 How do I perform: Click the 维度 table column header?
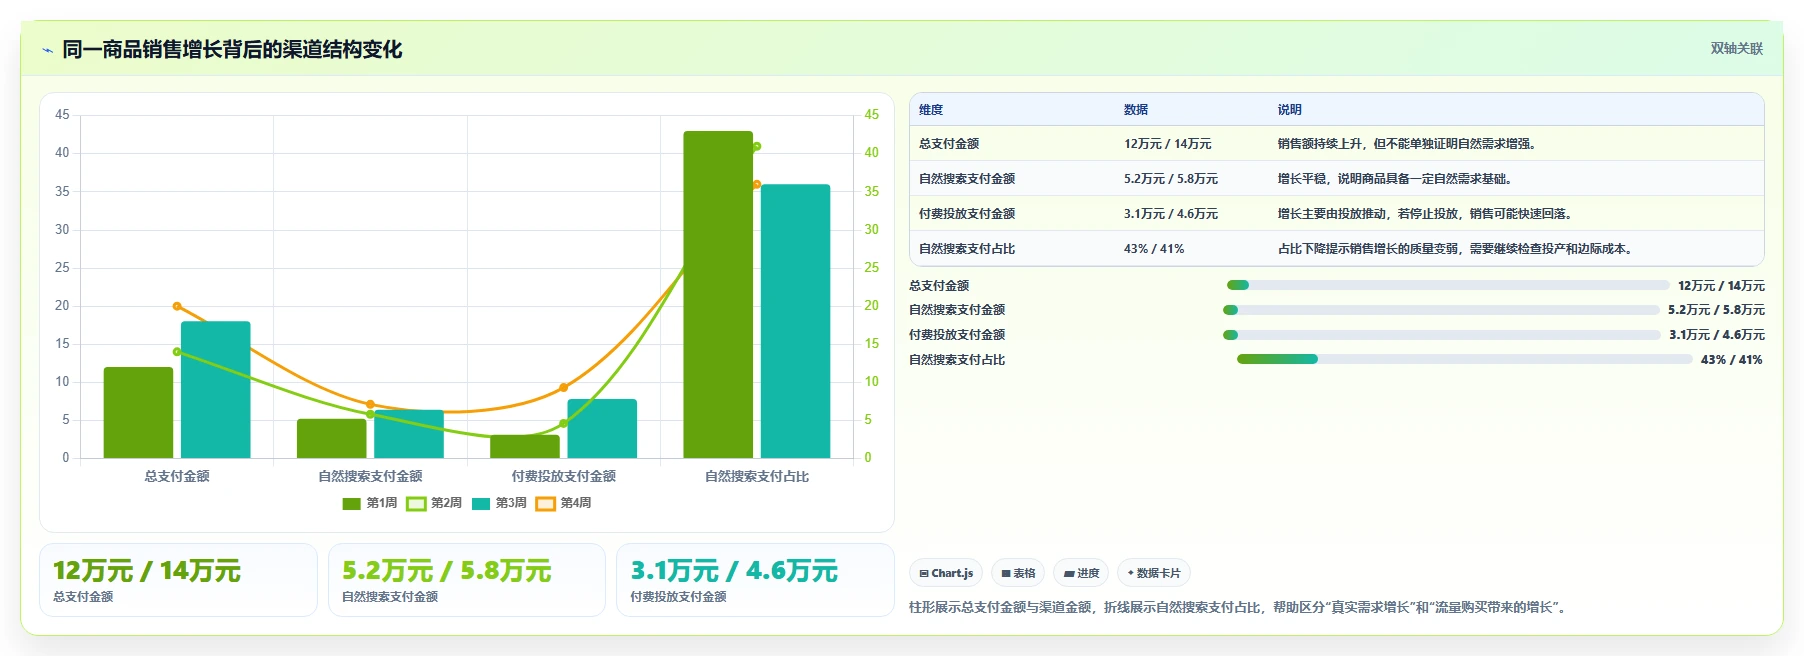point(931,110)
